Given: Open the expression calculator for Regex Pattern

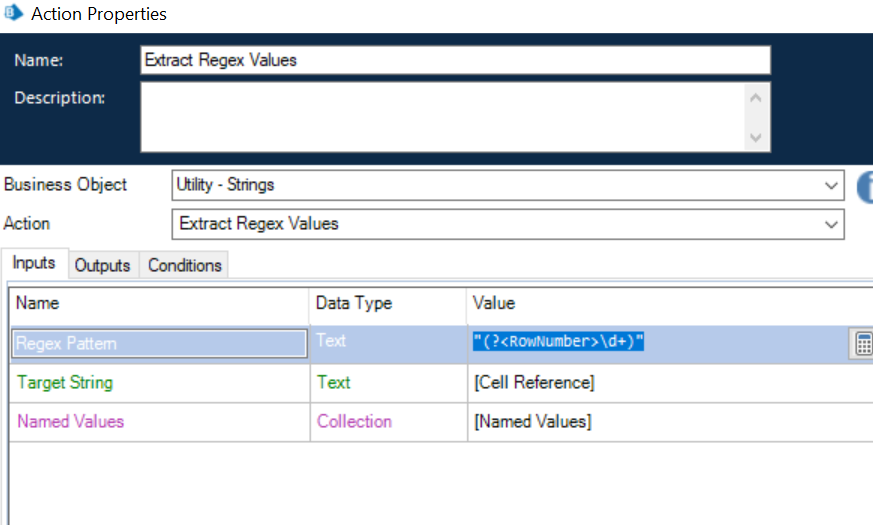Looking at the screenshot, I should point(861,343).
